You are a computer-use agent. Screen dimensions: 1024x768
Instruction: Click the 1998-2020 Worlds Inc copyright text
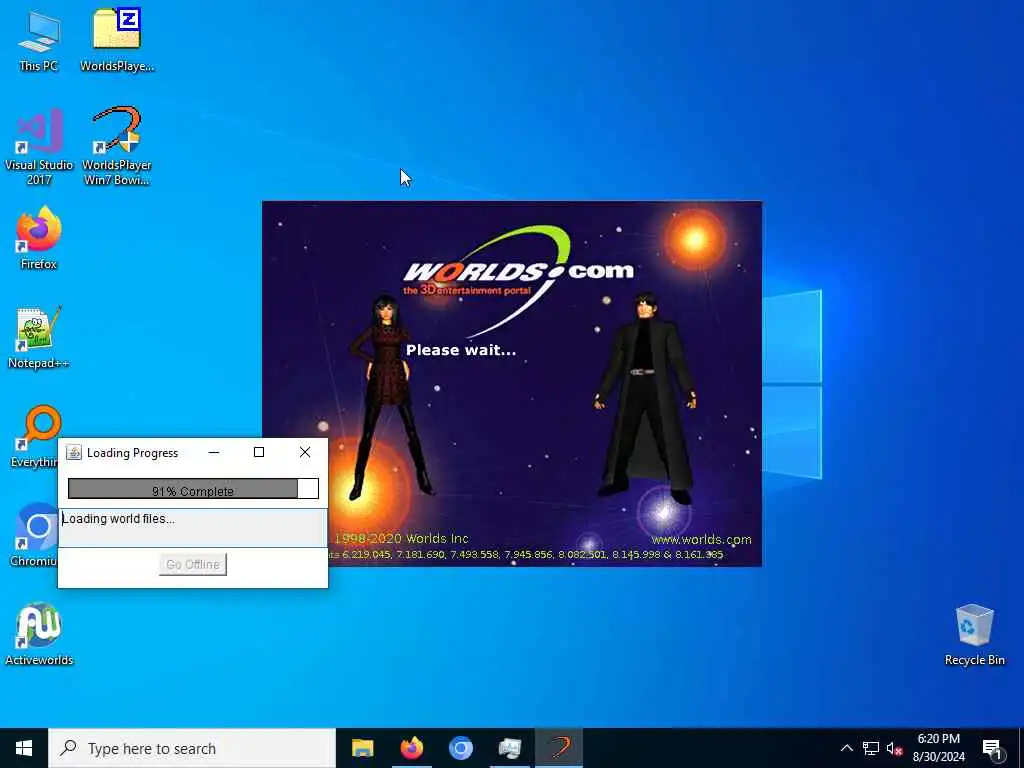click(x=401, y=539)
